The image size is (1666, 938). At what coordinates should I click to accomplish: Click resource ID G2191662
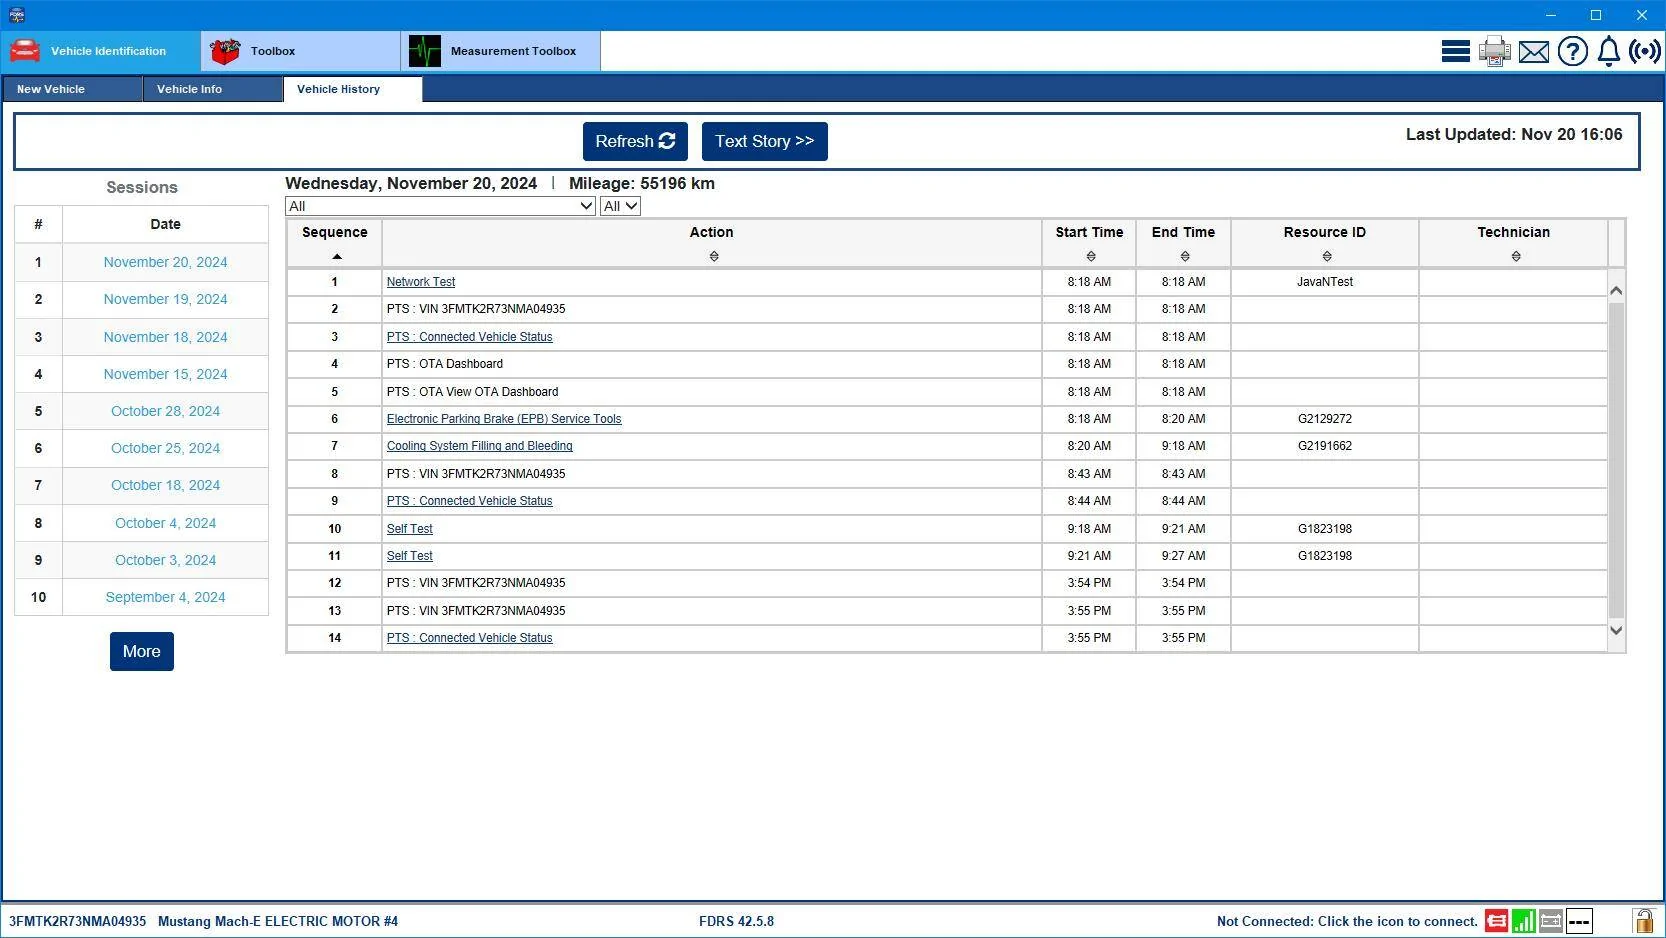point(1325,446)
